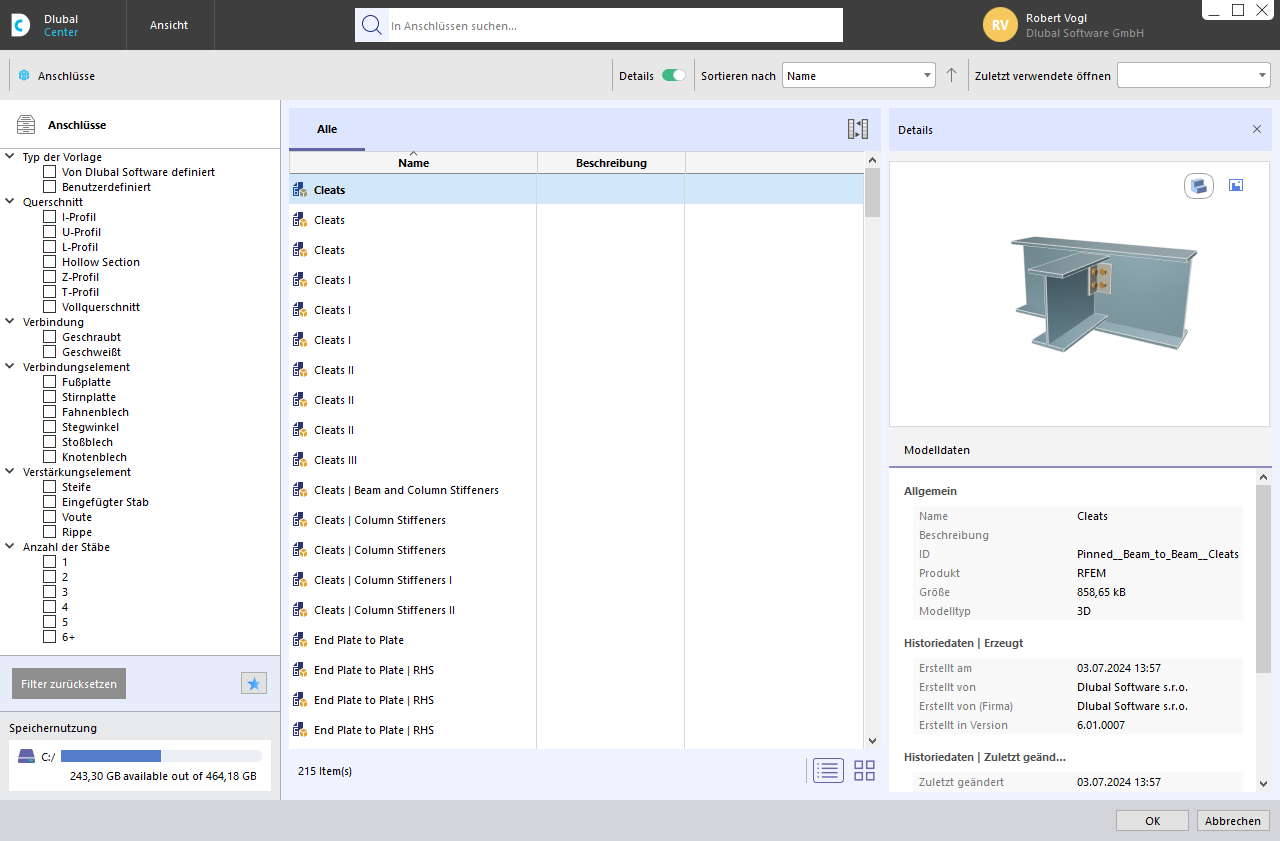Check the L-Profil filter checkbox
Viewport: 1280px width, 841px height.
(50, 247)
